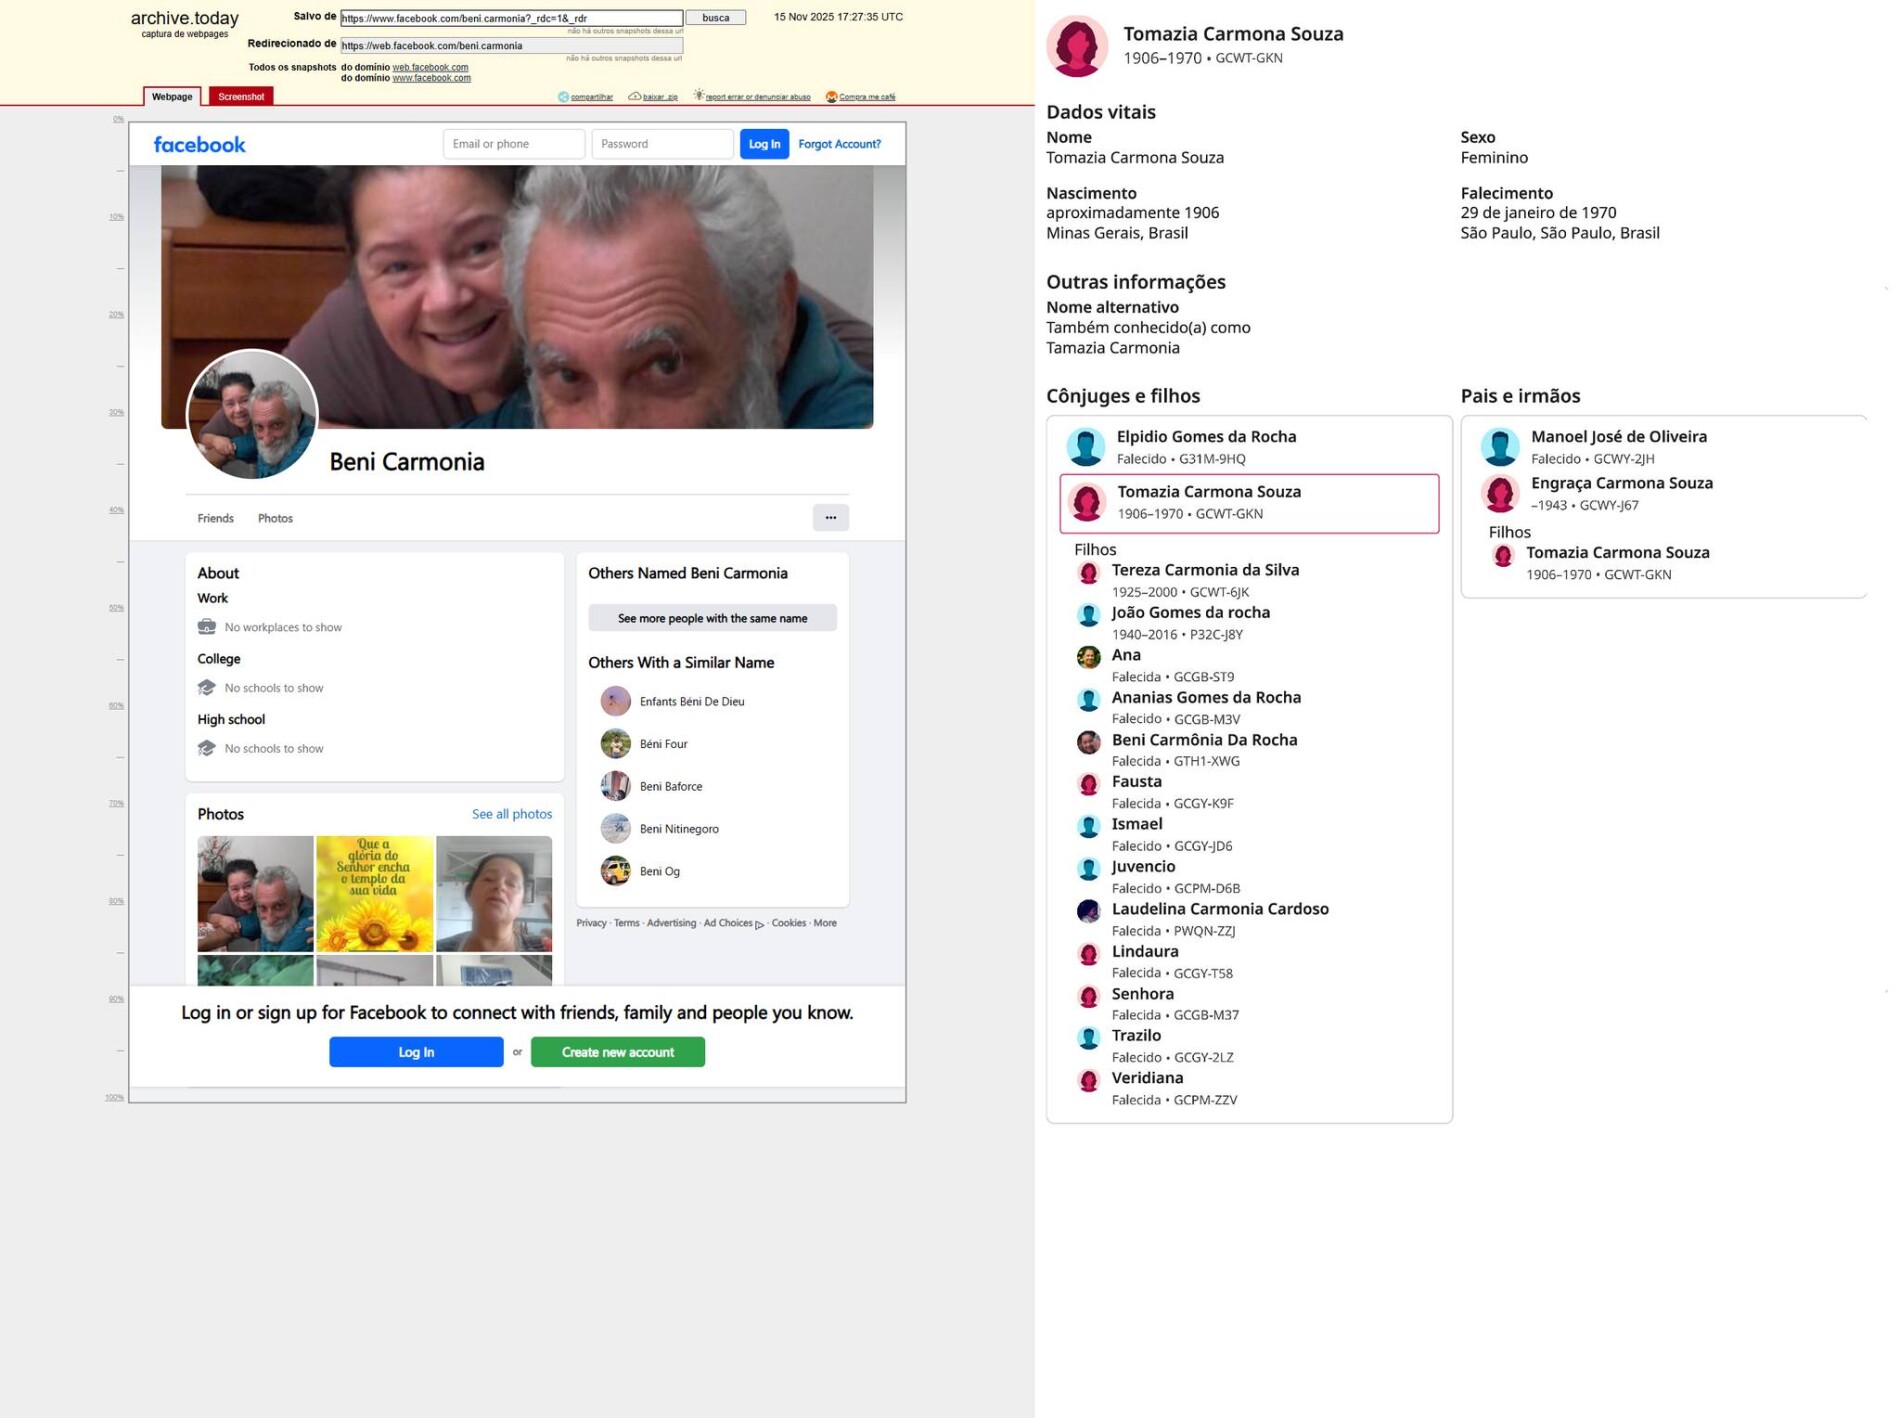Click Manoel José de Oliveira's avatar icon
Screen dimensions: 1900x1418
(1499, 447)
